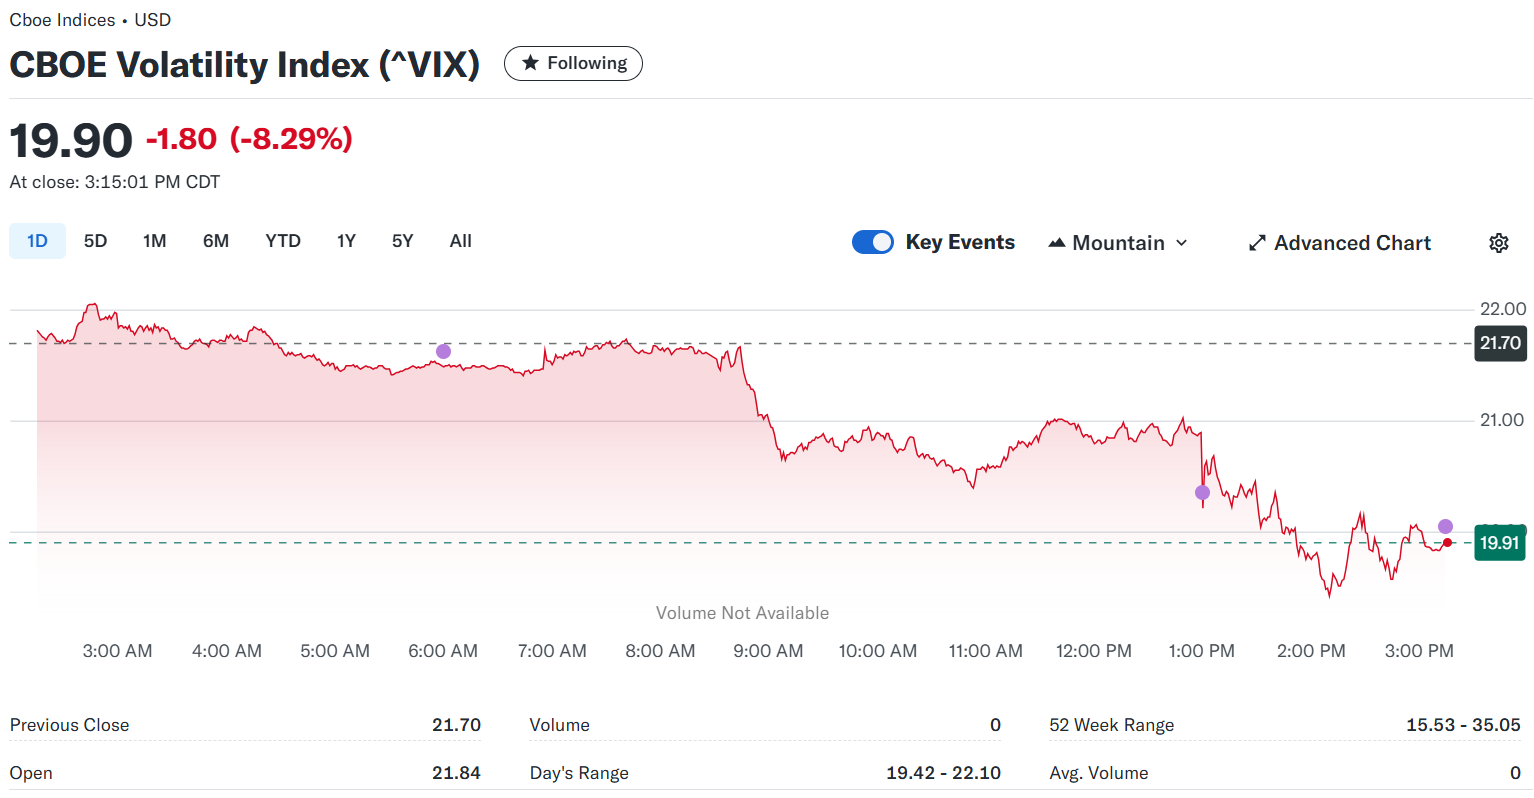Select the 5D time range tab
1534x798 pixels.
(x=95, y=241)
